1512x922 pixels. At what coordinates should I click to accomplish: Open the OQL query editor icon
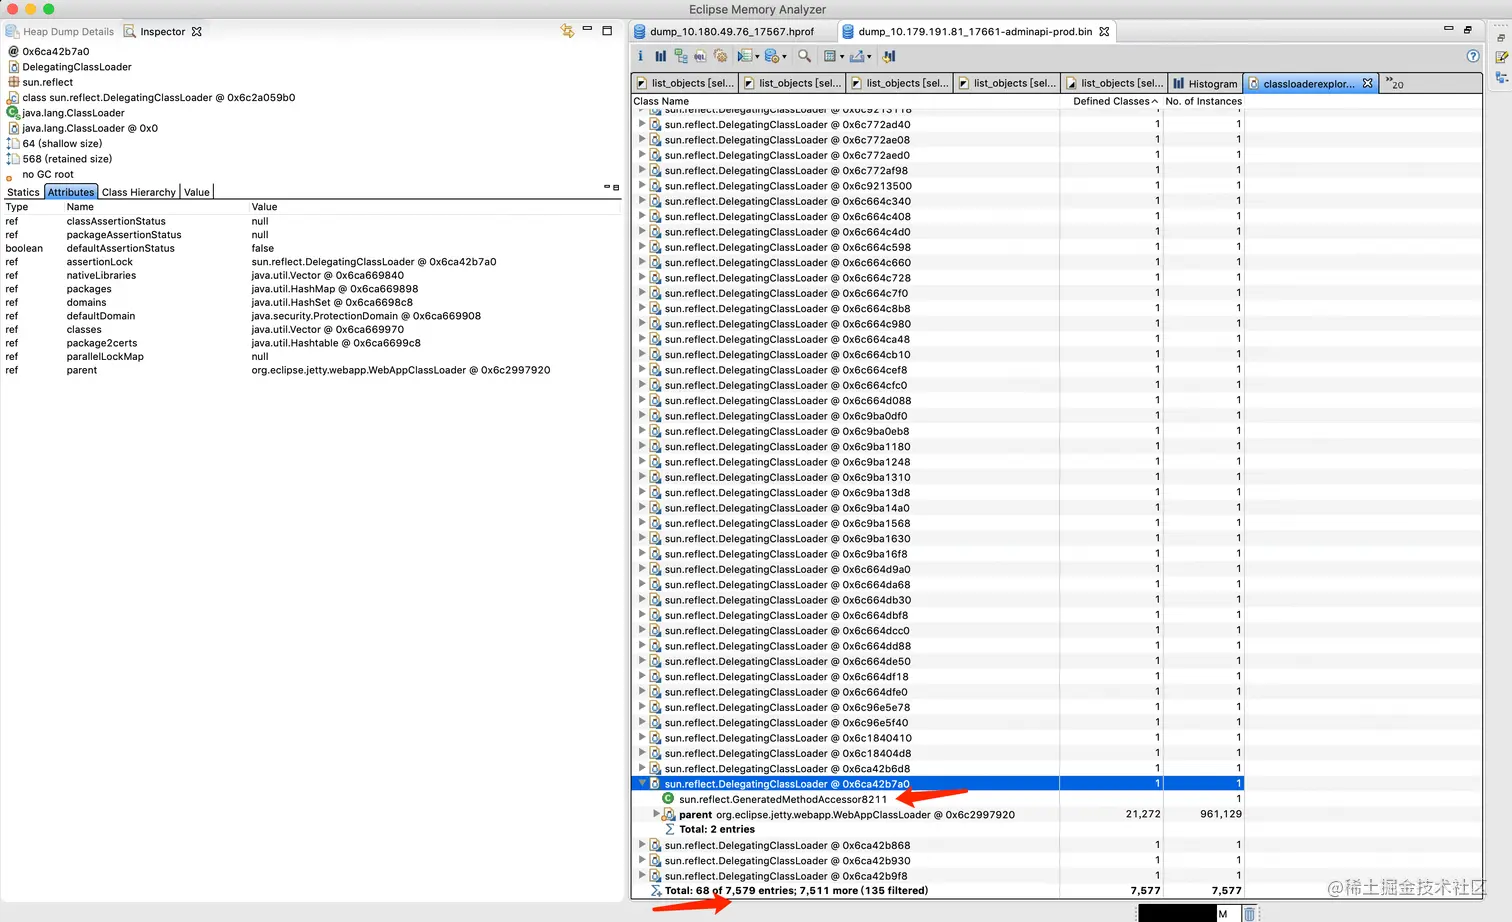700,56
